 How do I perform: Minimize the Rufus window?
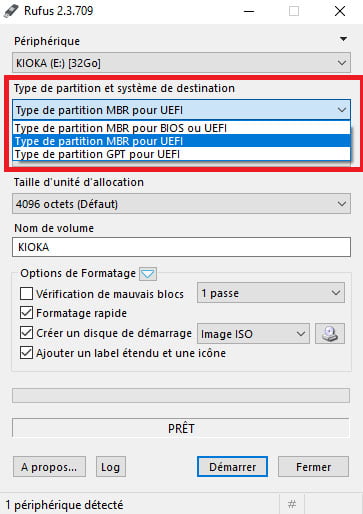249,11
